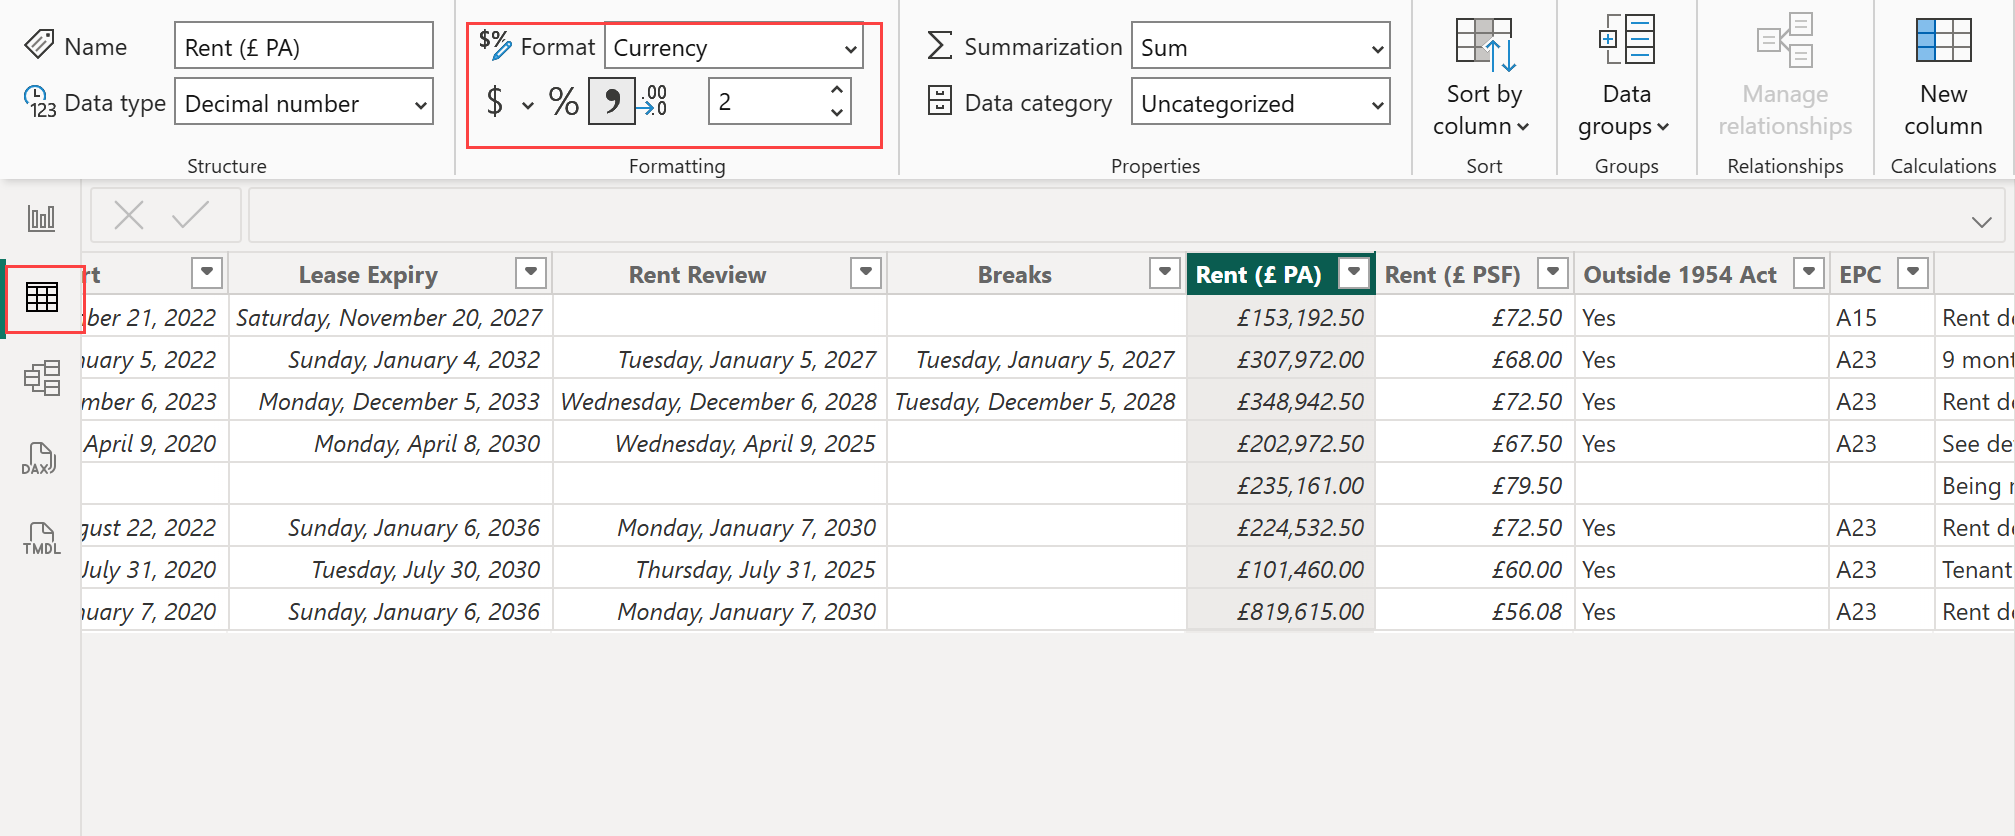
Task: Apply percentage format to column
Action: pos(563,102)
